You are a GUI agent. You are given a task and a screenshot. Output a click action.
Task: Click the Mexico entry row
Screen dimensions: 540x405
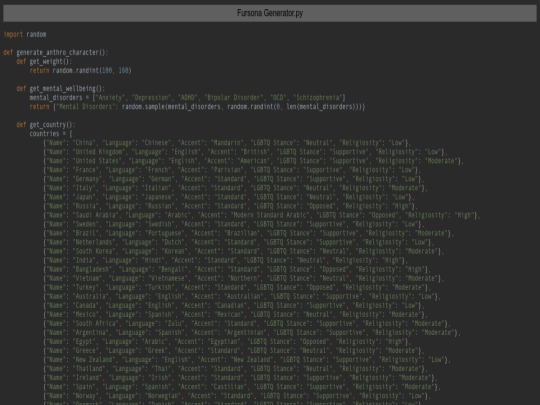(235, 314)
